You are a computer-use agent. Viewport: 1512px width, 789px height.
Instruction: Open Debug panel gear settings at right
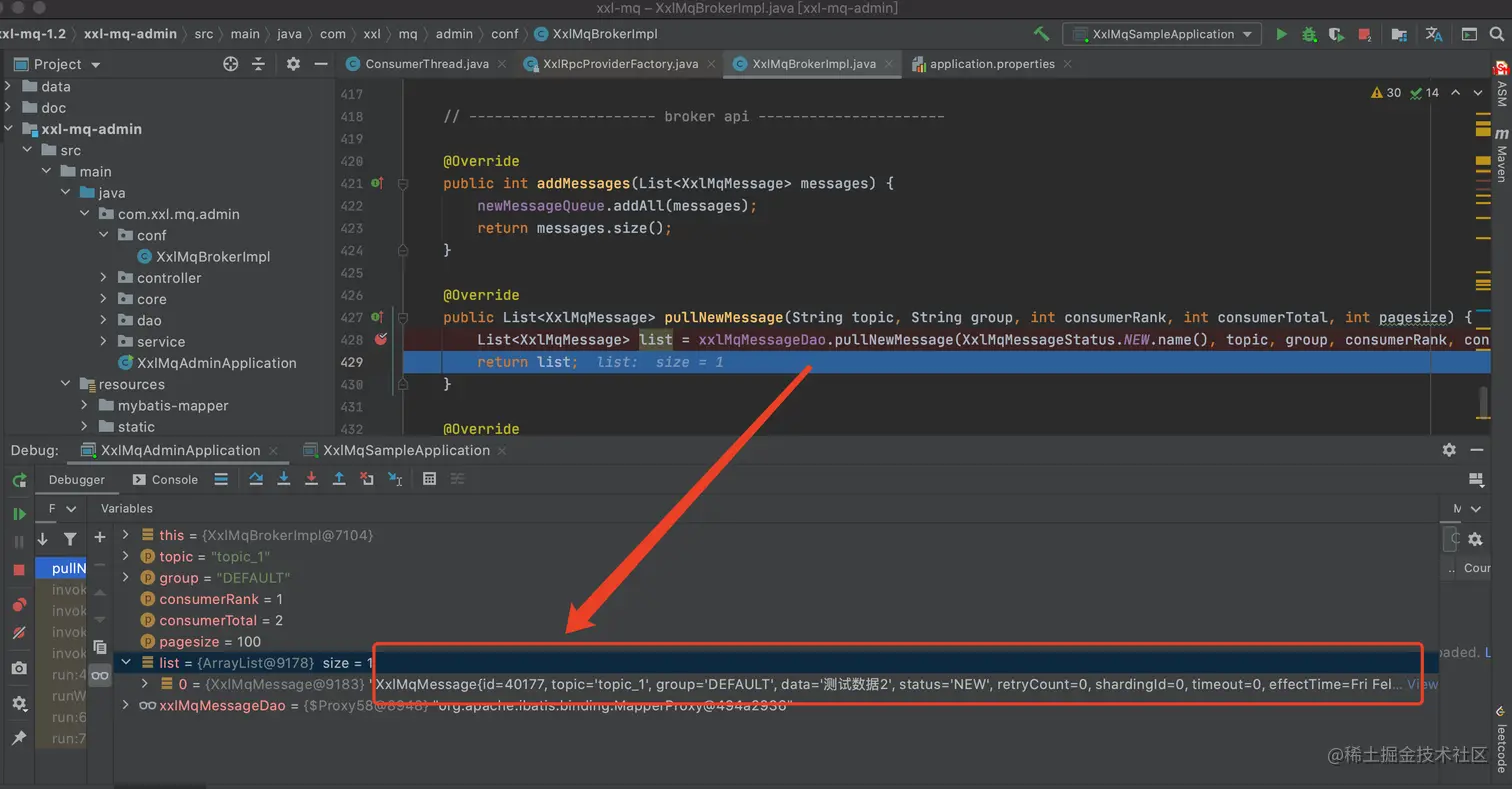(1449, 450)
